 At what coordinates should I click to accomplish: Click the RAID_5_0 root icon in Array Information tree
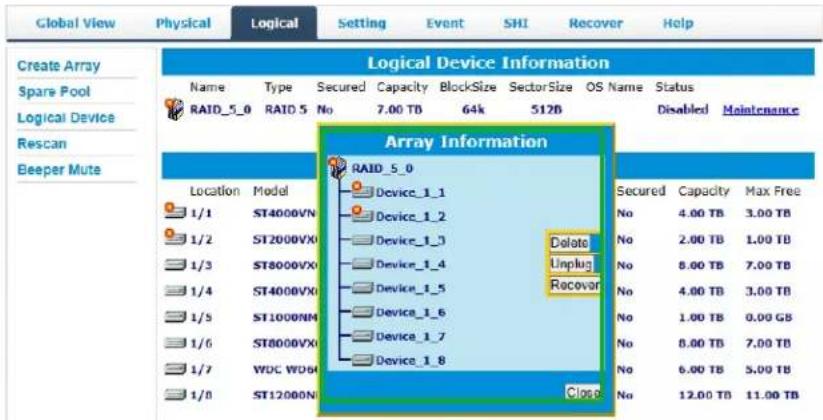pos(337,168)
